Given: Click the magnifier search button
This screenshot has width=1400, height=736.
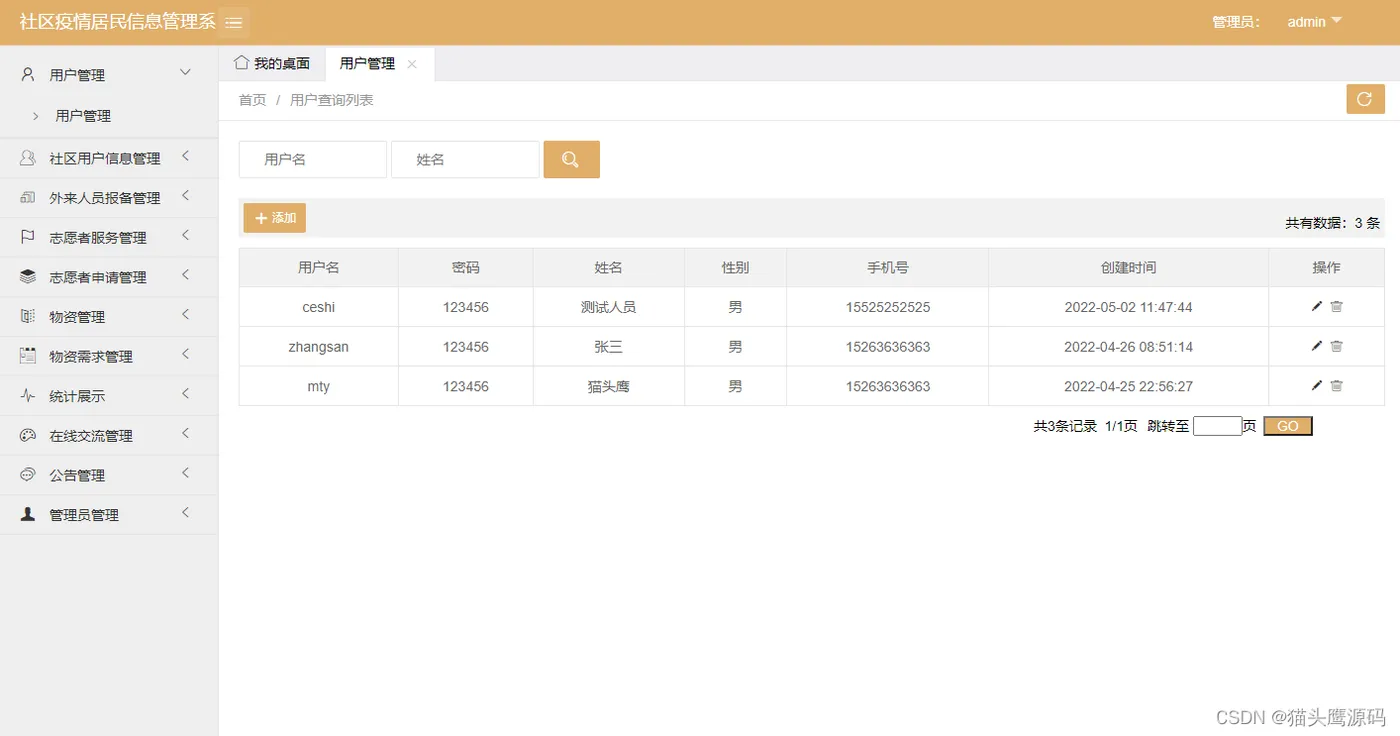Looking at the screenshot, I should click(x=571, y=159).
